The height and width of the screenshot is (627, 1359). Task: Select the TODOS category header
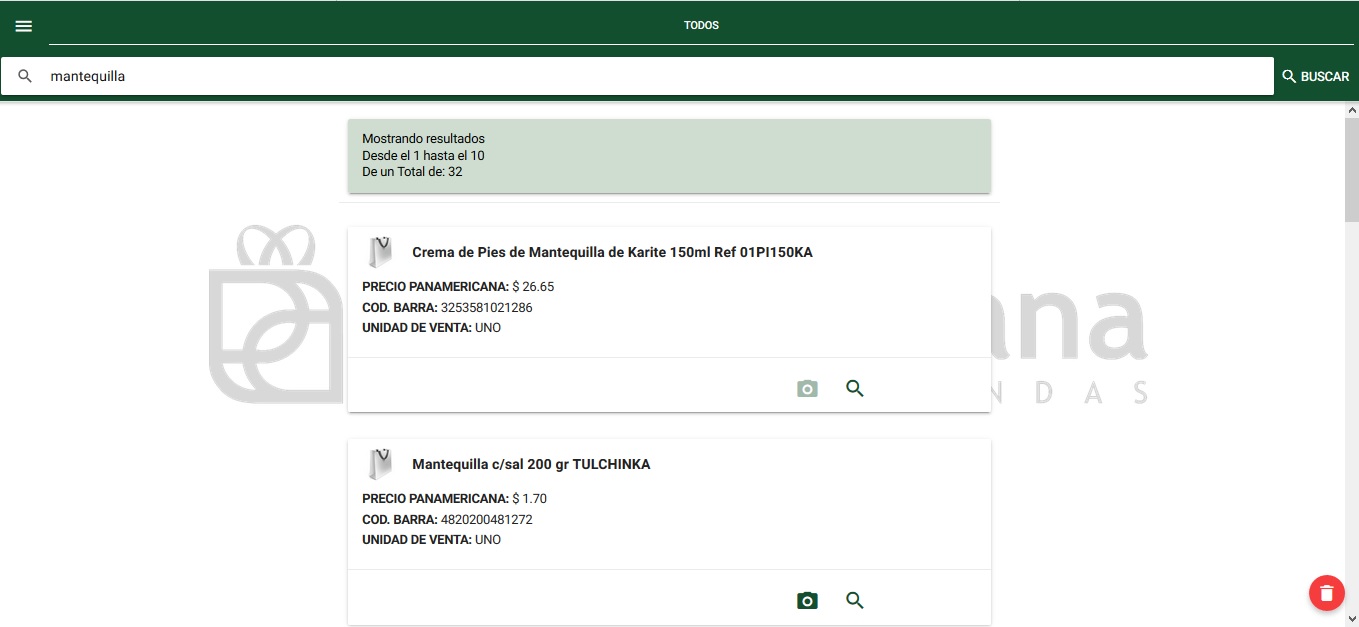point(701,25)
